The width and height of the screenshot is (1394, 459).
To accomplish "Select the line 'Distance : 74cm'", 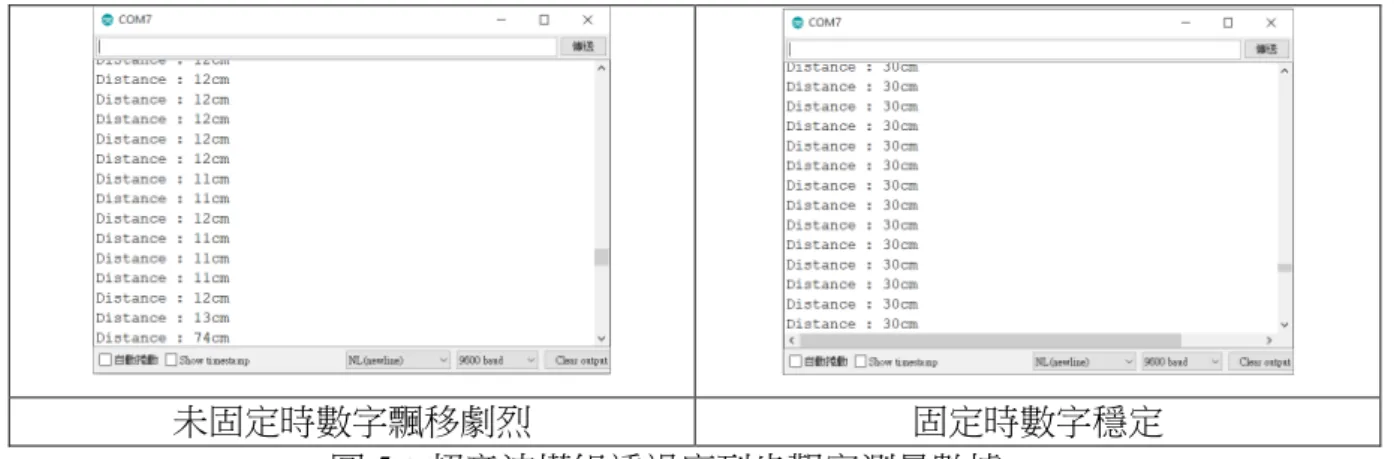I will pos(162,337).
